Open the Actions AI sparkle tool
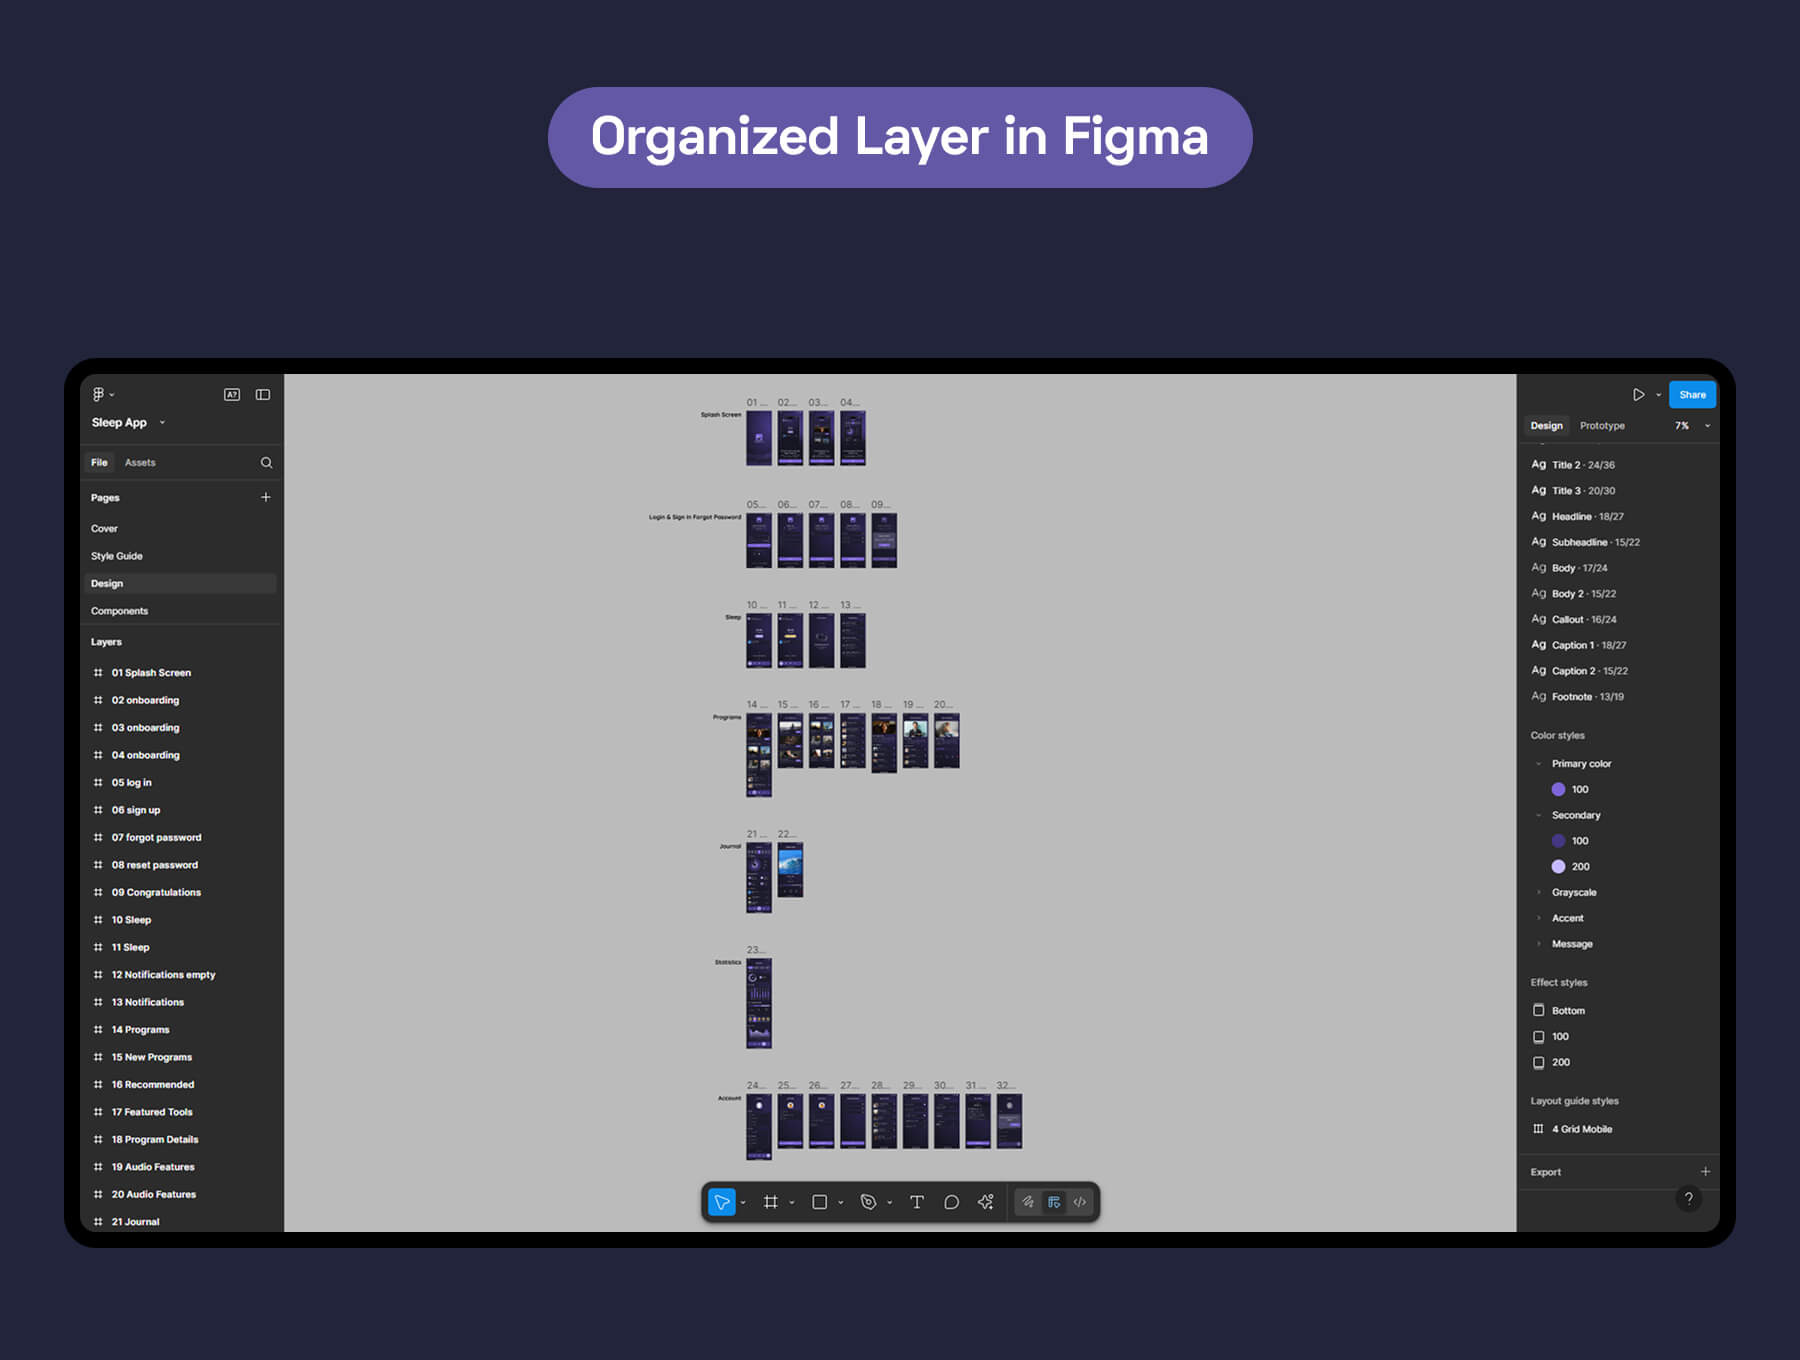This screenshot has height=1360, width=1800. [986, 1202]
